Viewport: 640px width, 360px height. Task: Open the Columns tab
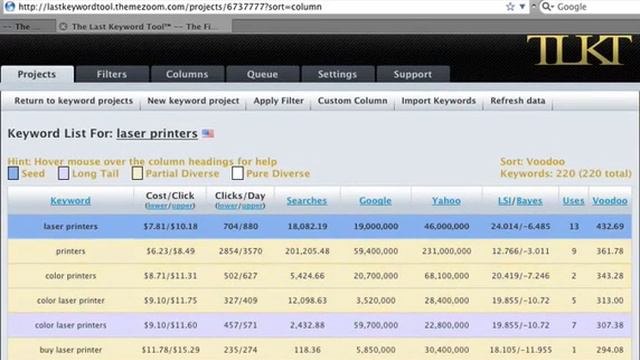187,74
